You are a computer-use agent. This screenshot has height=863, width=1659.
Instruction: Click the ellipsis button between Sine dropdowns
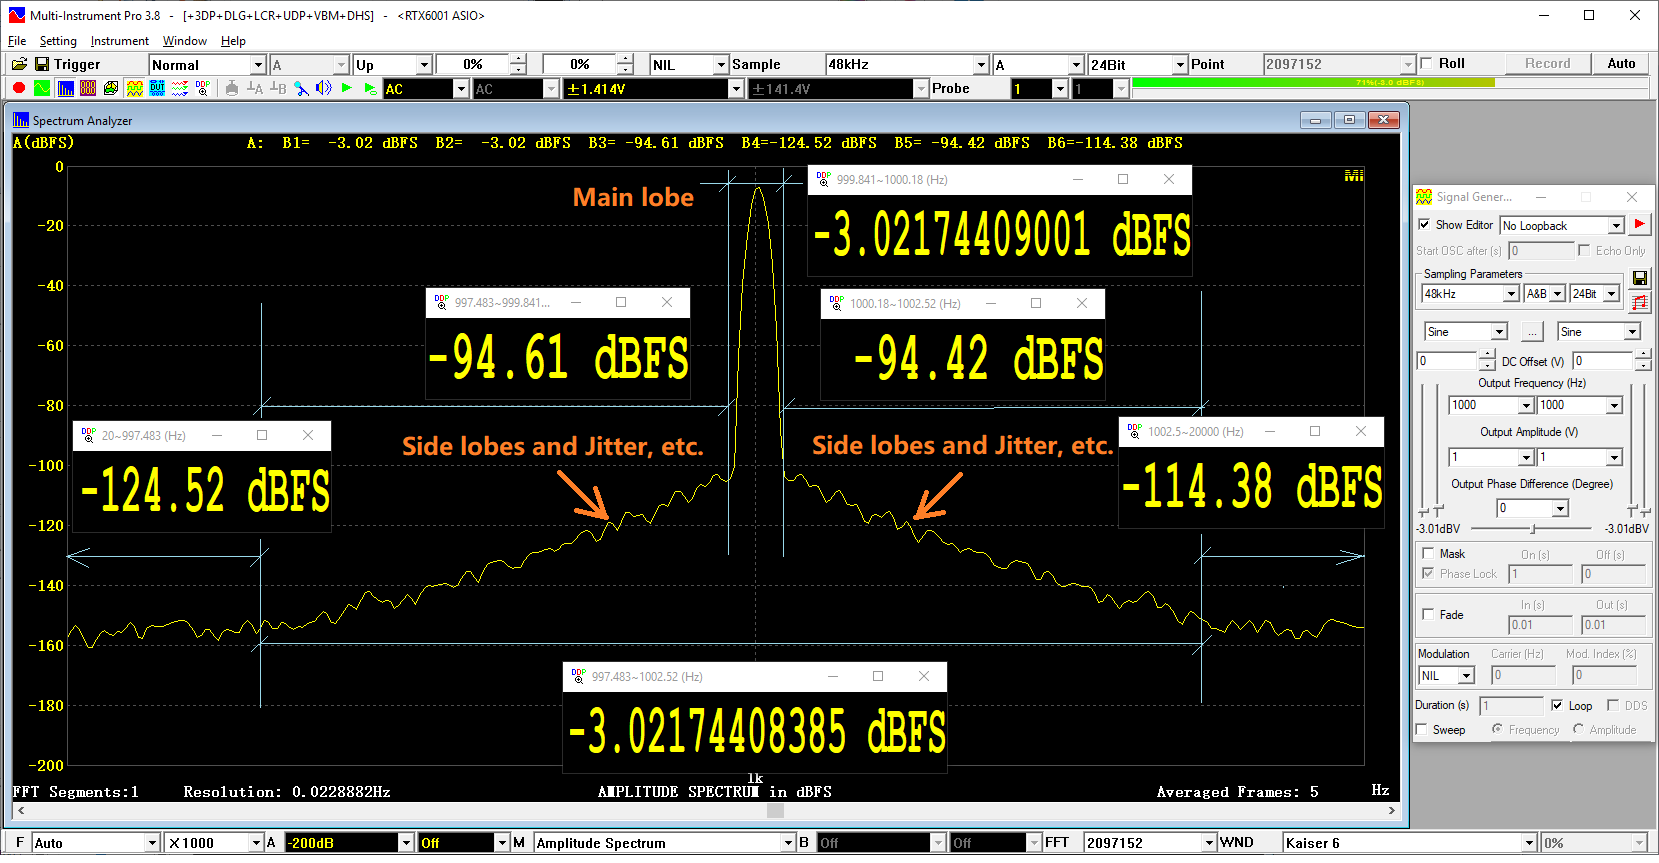[1532, 332]
